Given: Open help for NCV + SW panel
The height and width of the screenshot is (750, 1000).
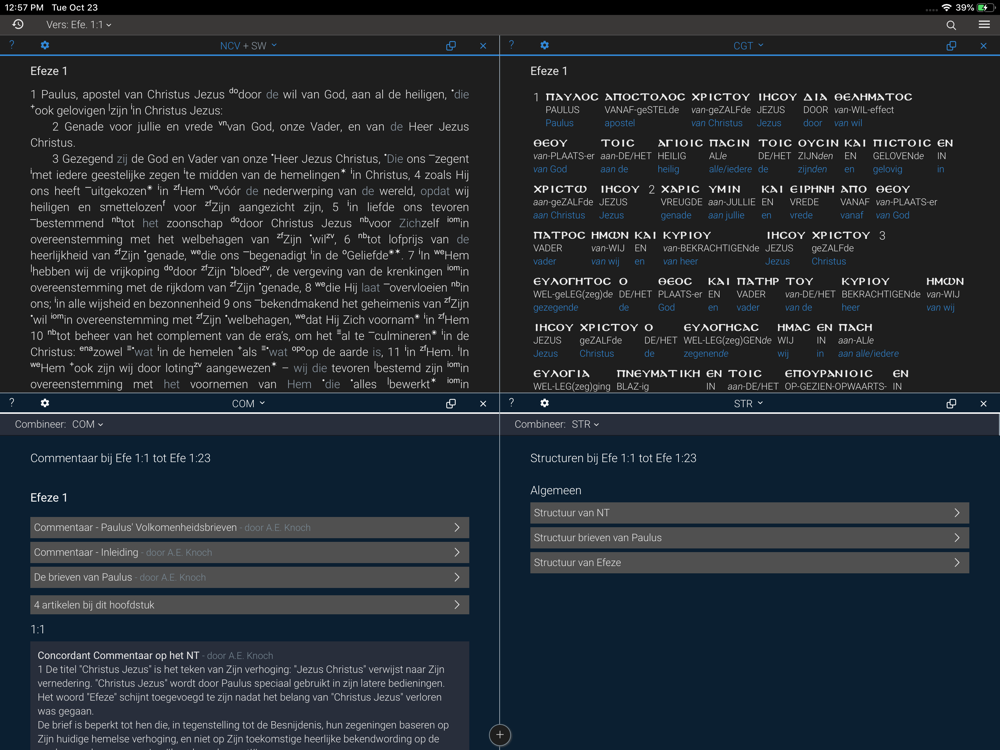Looking at the screenshot, I should pos(11,45).
